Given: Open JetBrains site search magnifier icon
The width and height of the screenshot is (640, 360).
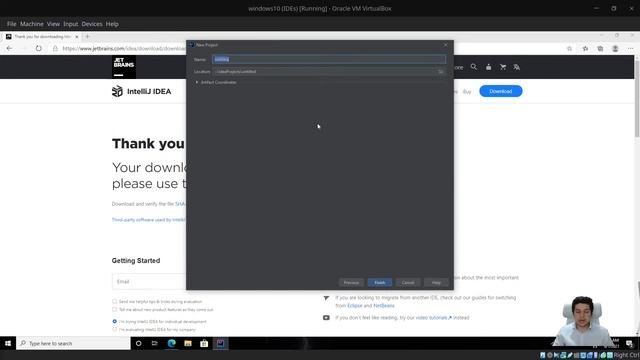Looking at the screenshot, I should pyautogui.click(x=473, y=67).
